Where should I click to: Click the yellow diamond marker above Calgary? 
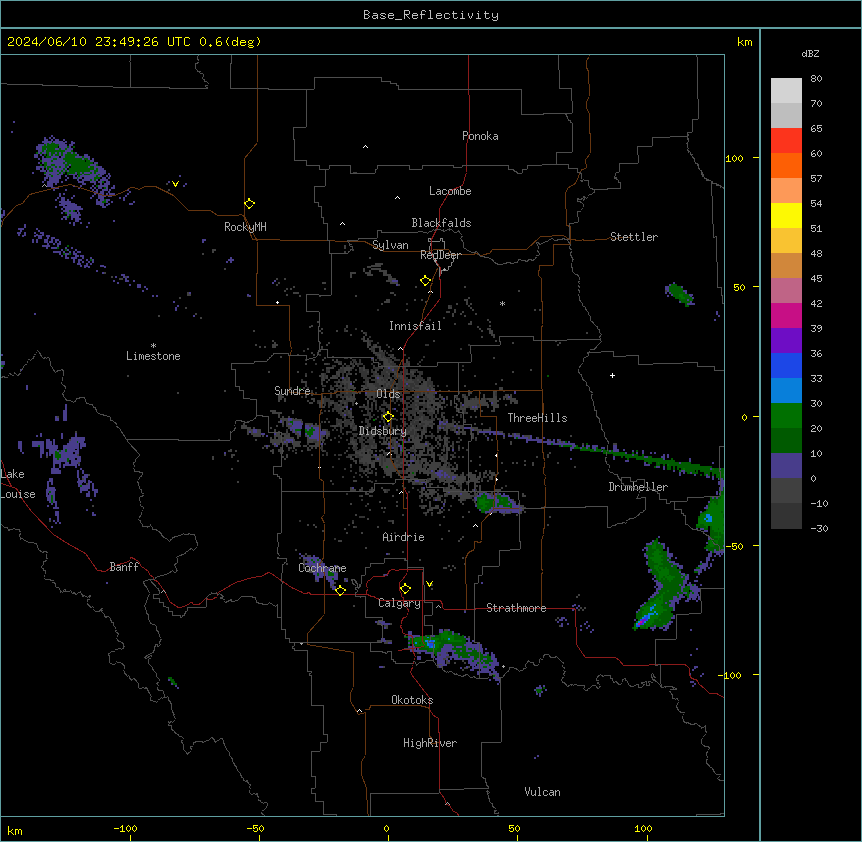click(x=405, y=589)
